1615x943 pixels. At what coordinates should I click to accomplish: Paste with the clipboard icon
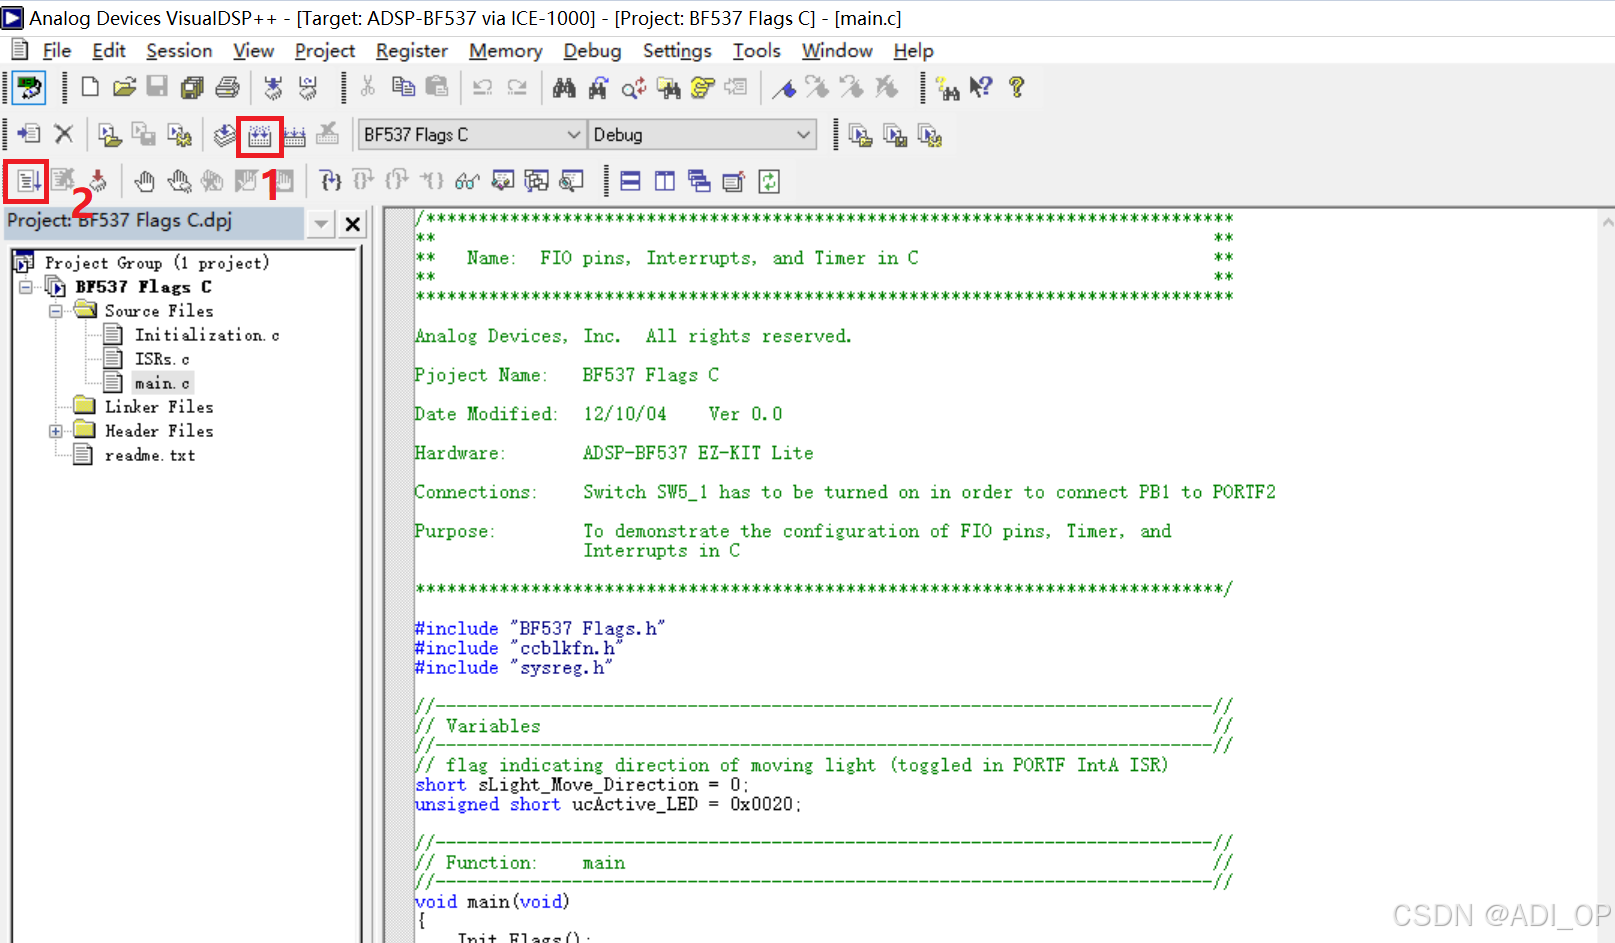437,87
